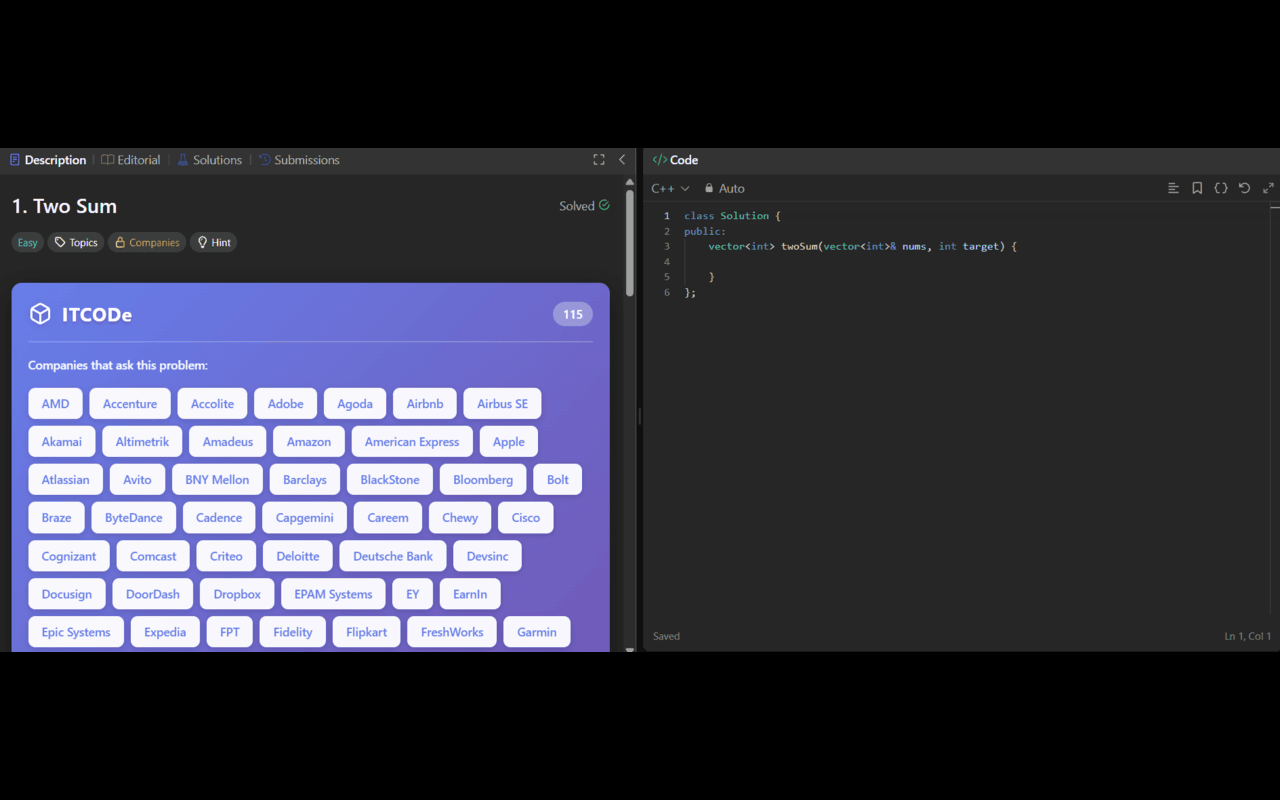
Task: Select the American Express company chip
Action: click(412, 442)
